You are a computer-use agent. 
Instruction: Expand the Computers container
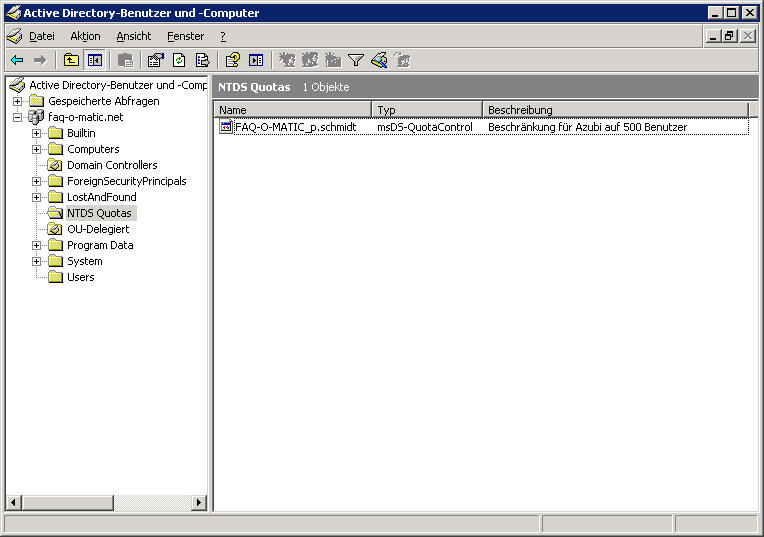click(x=37, y=149)
